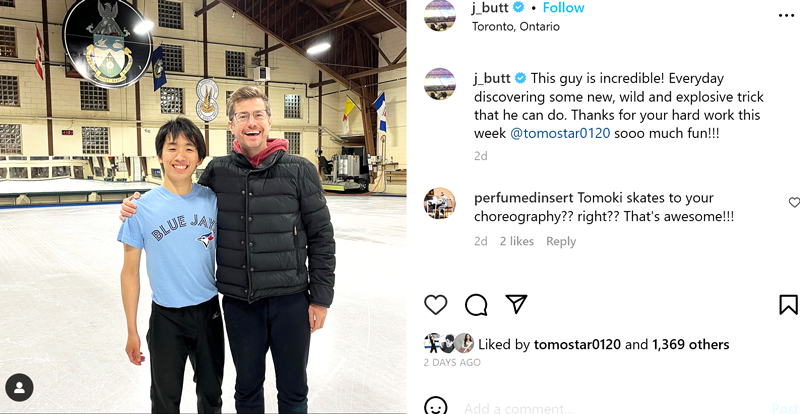Open j_butt avatar beside the caption

439,84
